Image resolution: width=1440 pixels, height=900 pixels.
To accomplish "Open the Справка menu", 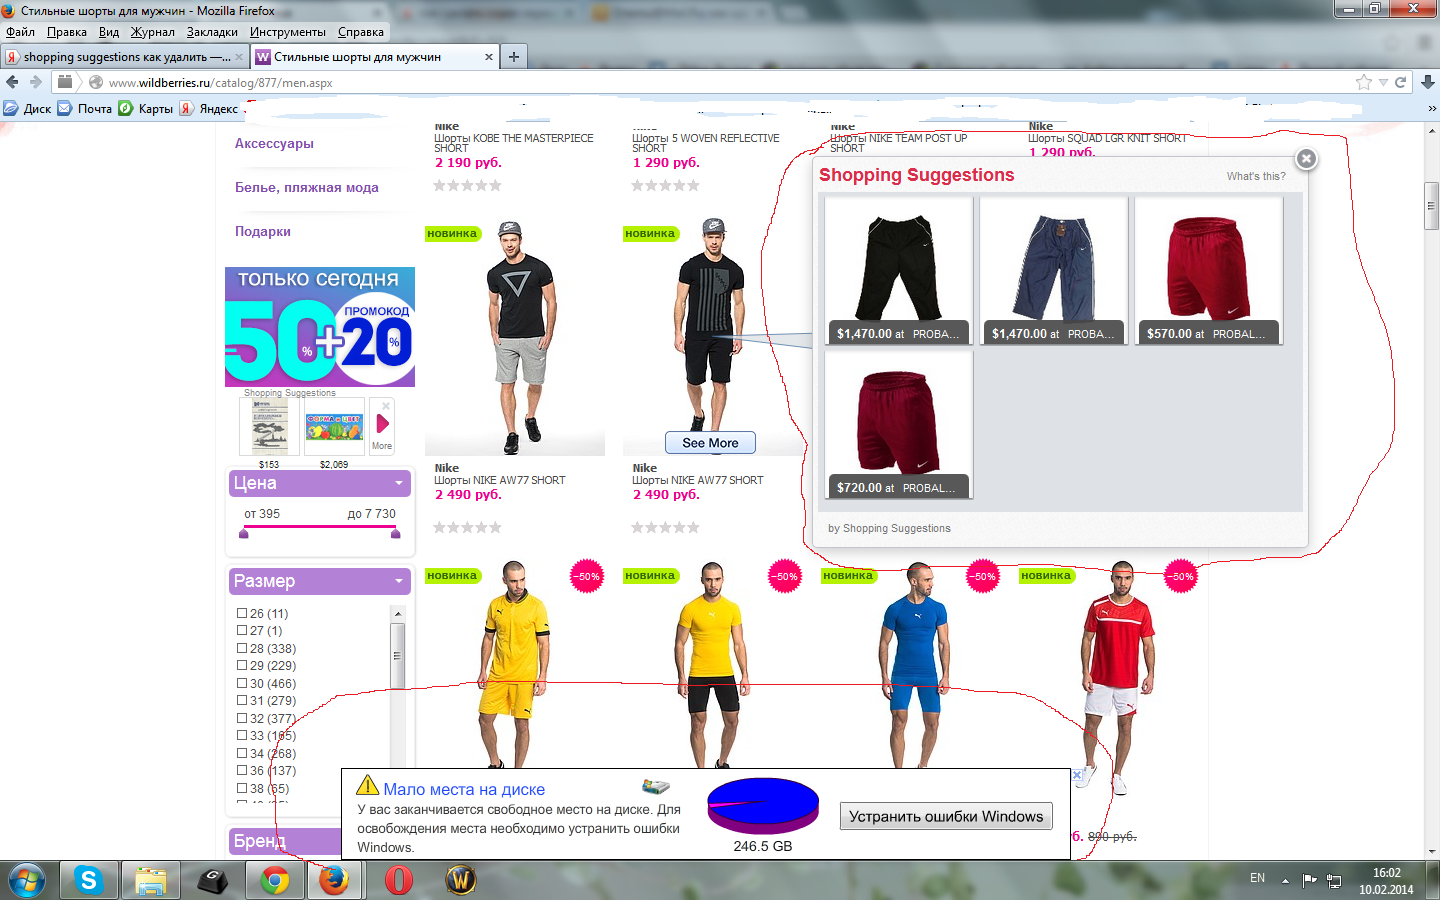I will (361, 32).
